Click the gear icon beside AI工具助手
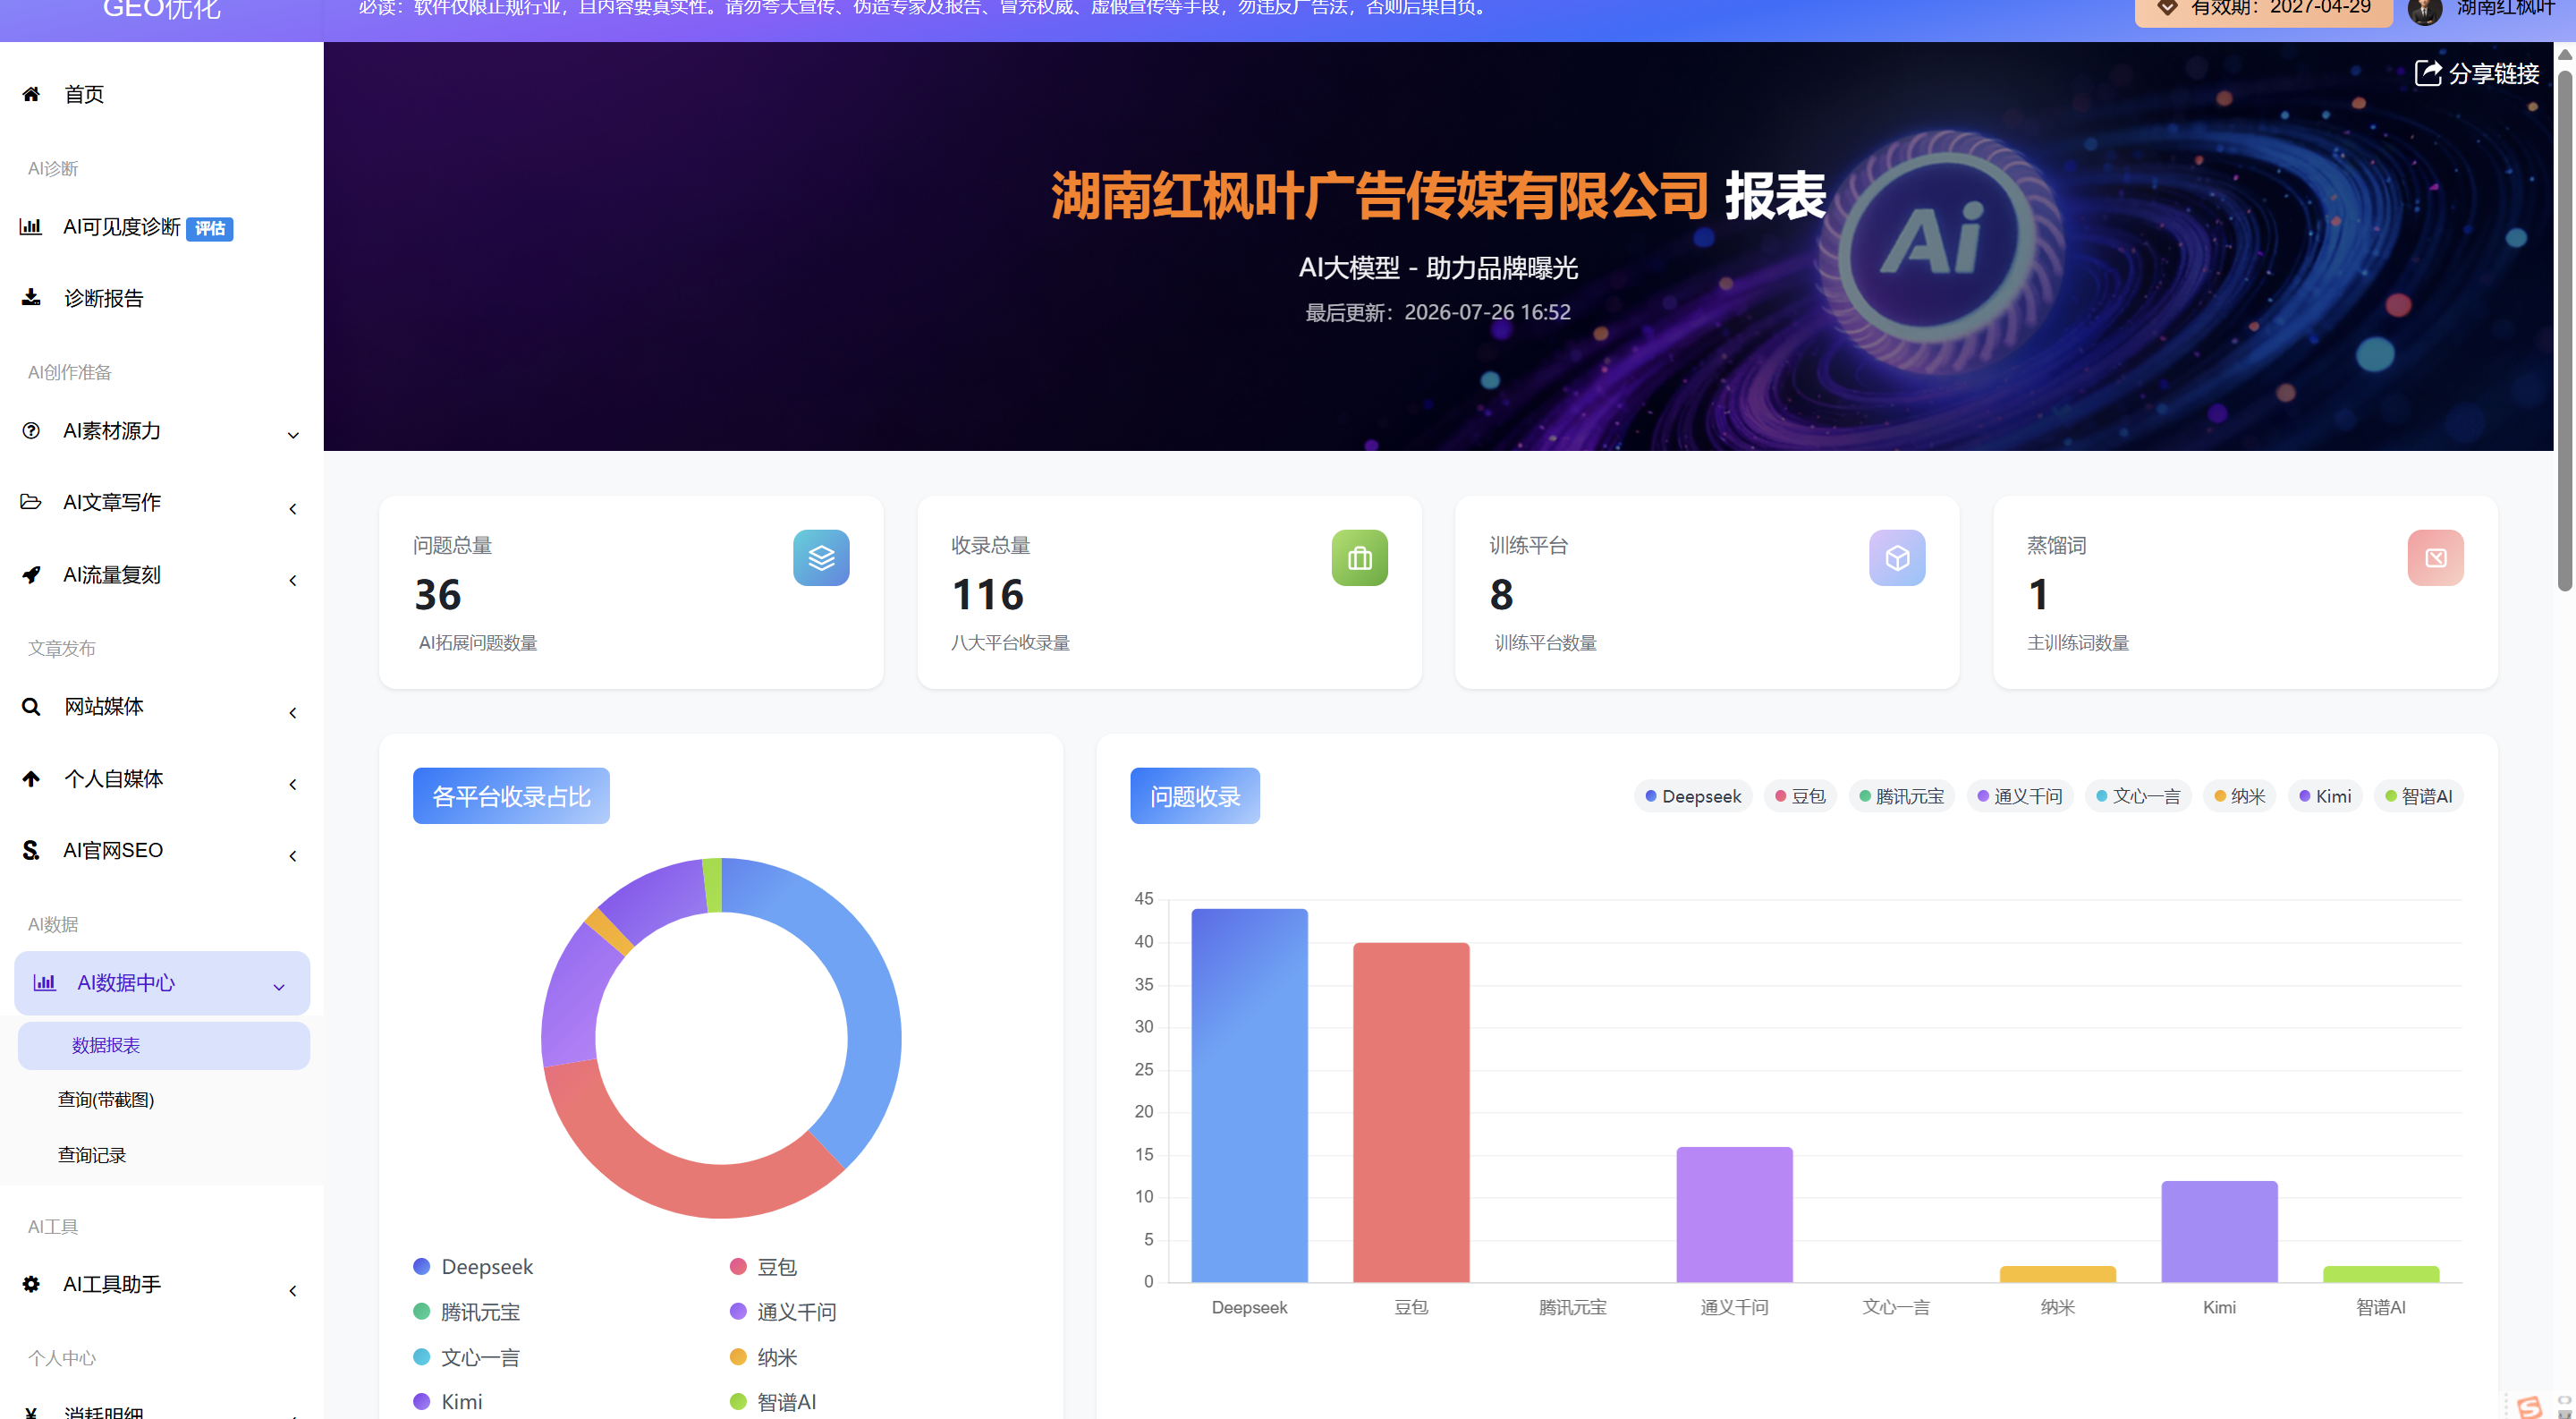Image resolution: width=2576 pixels, height=1419 pixels. pos(31,1283)
